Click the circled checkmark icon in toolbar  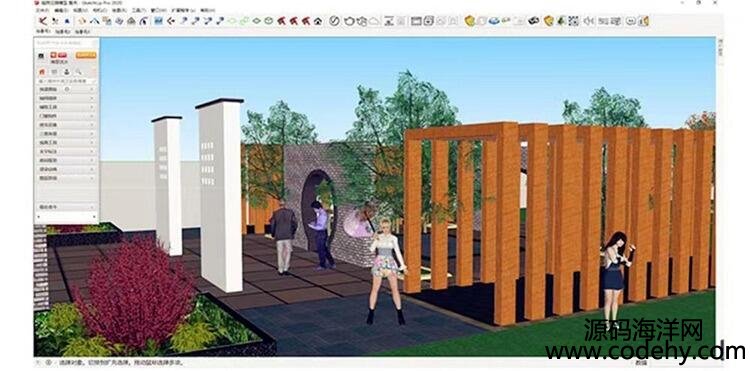click(335, 21)
